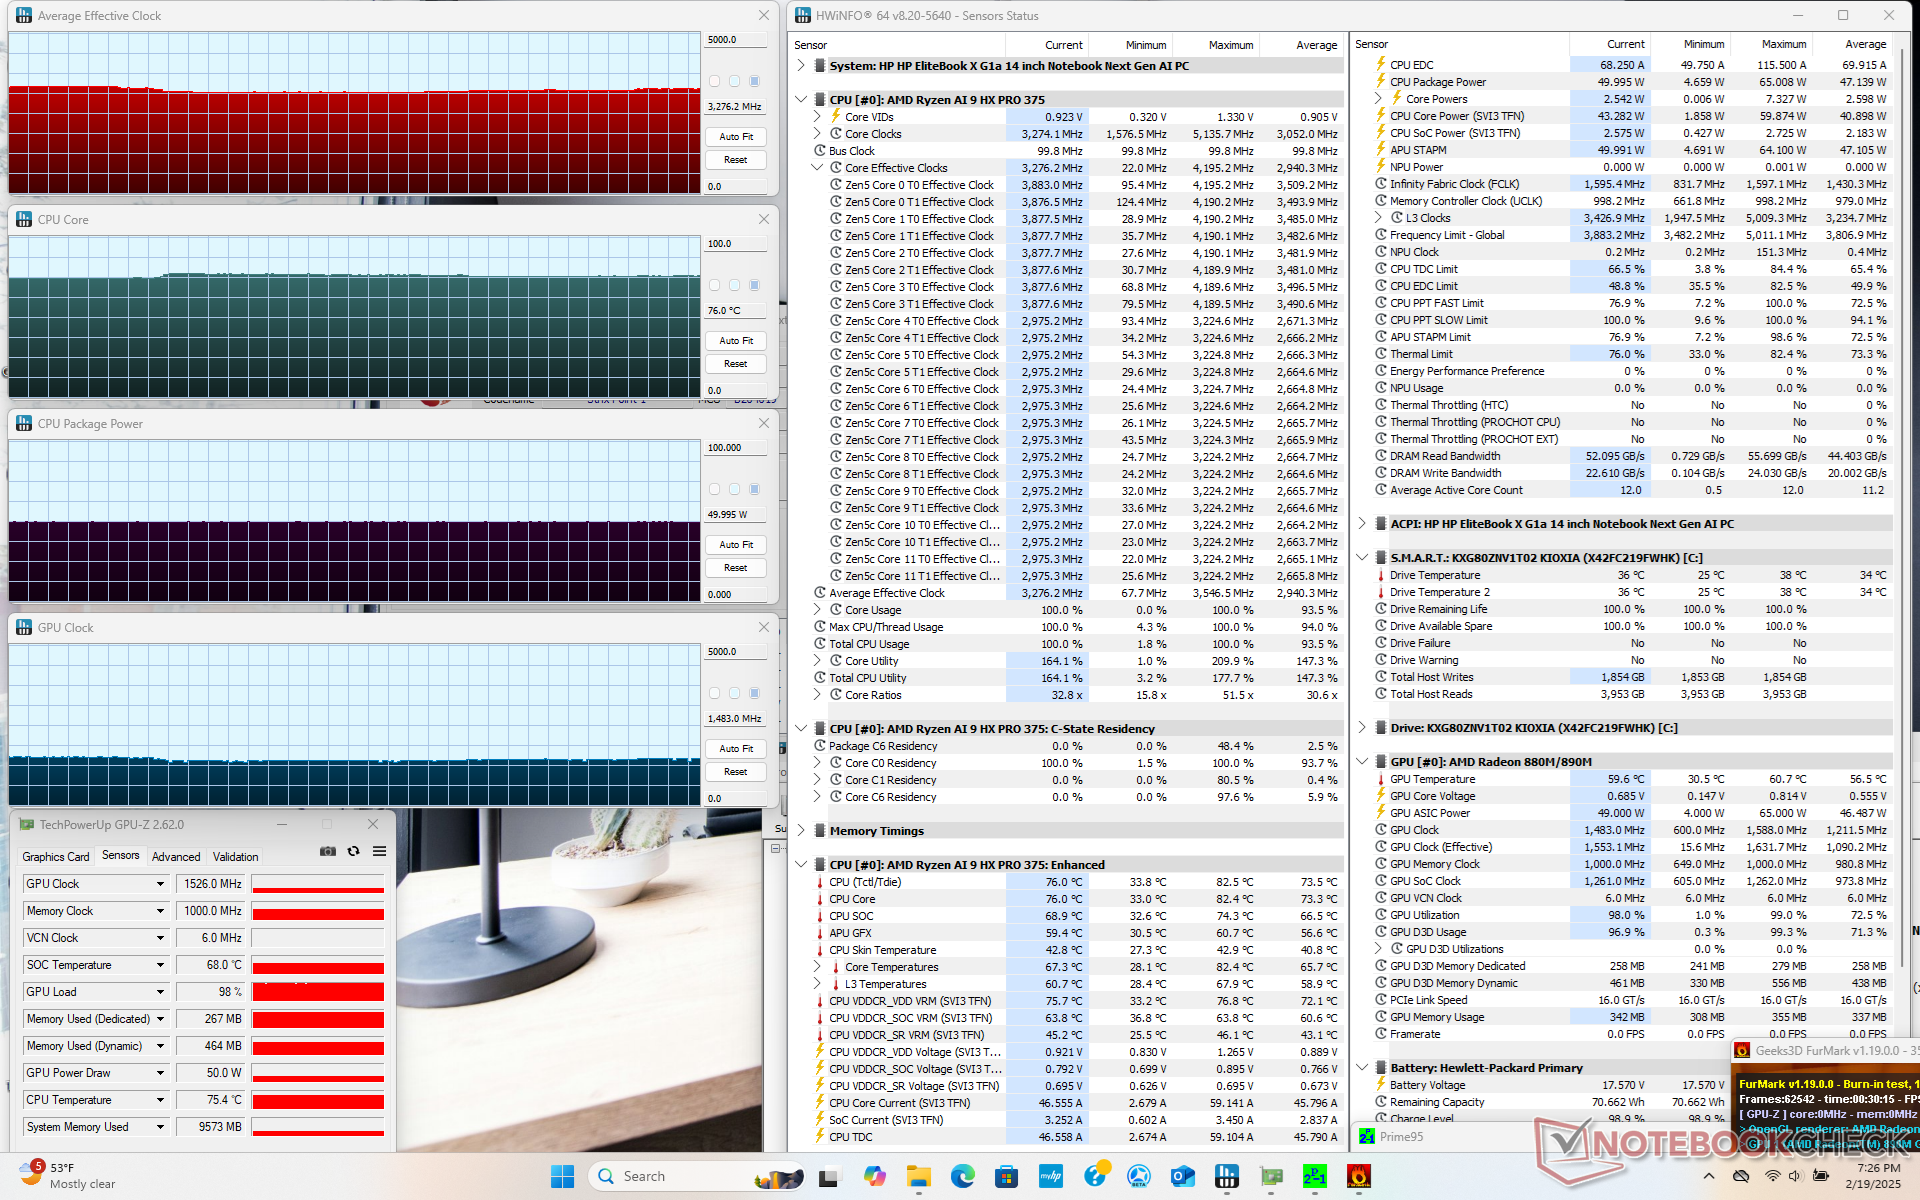
Task: Collapse the Core Effective Clocks tree node
Action: (817, 168)
